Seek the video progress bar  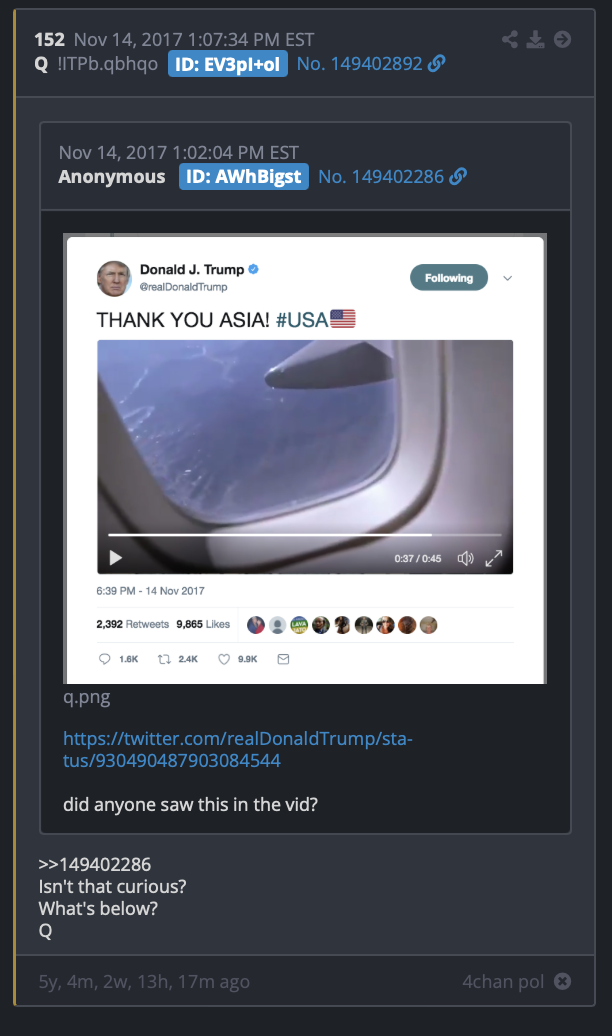305,535
